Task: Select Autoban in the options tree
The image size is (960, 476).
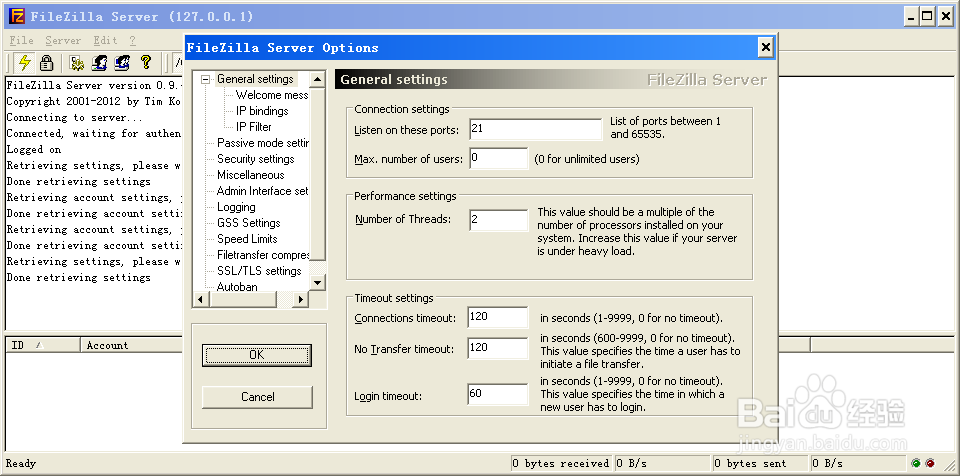Action: point(237,286)
